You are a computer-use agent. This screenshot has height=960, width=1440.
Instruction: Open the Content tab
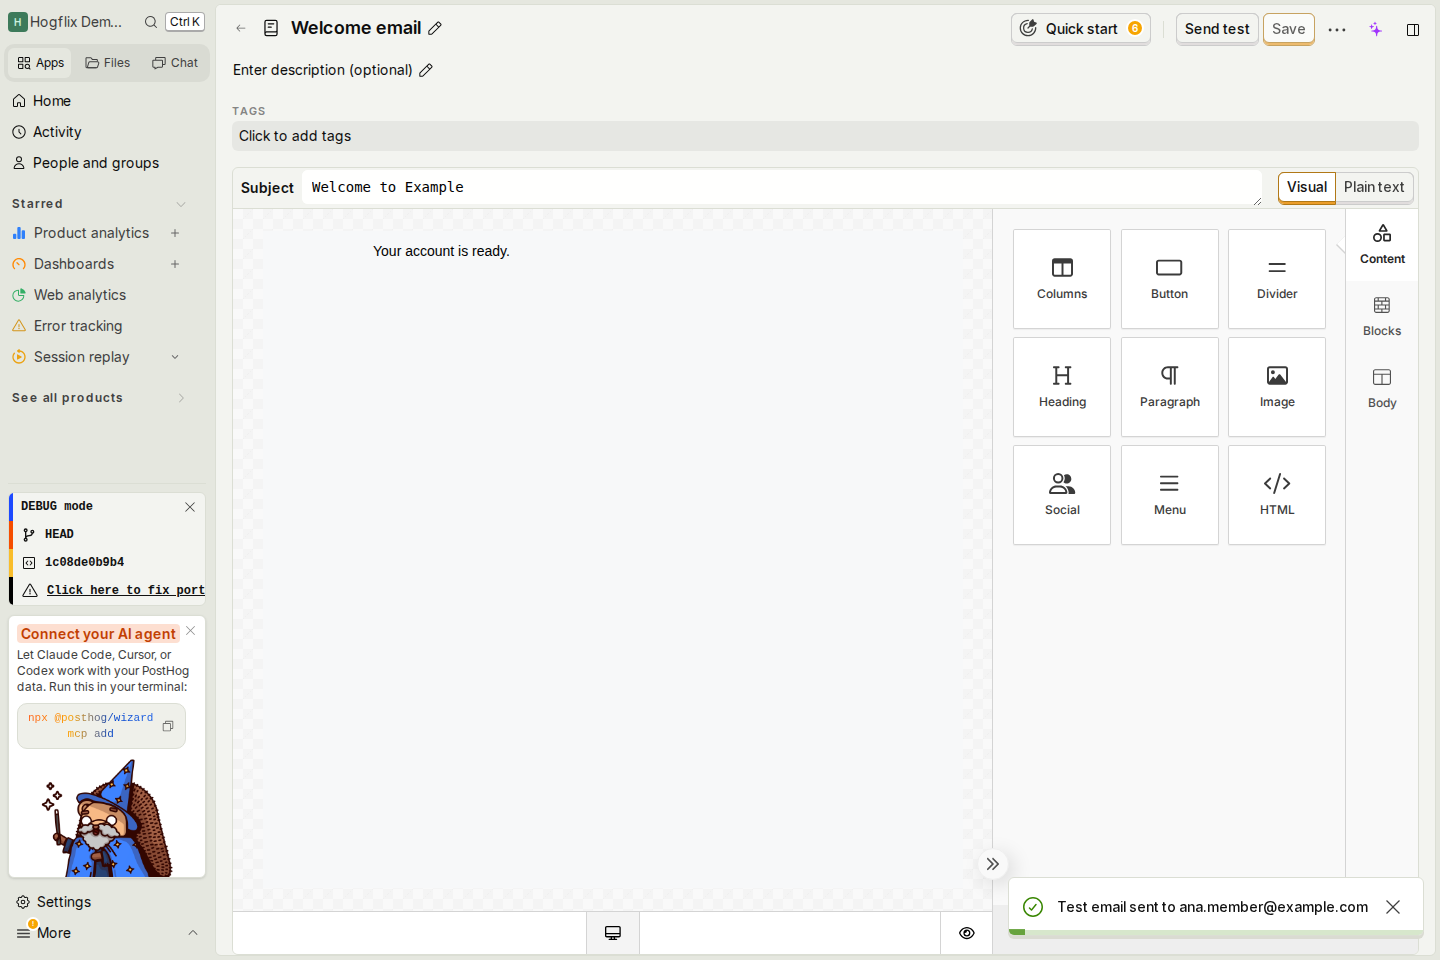[1382, 245]
